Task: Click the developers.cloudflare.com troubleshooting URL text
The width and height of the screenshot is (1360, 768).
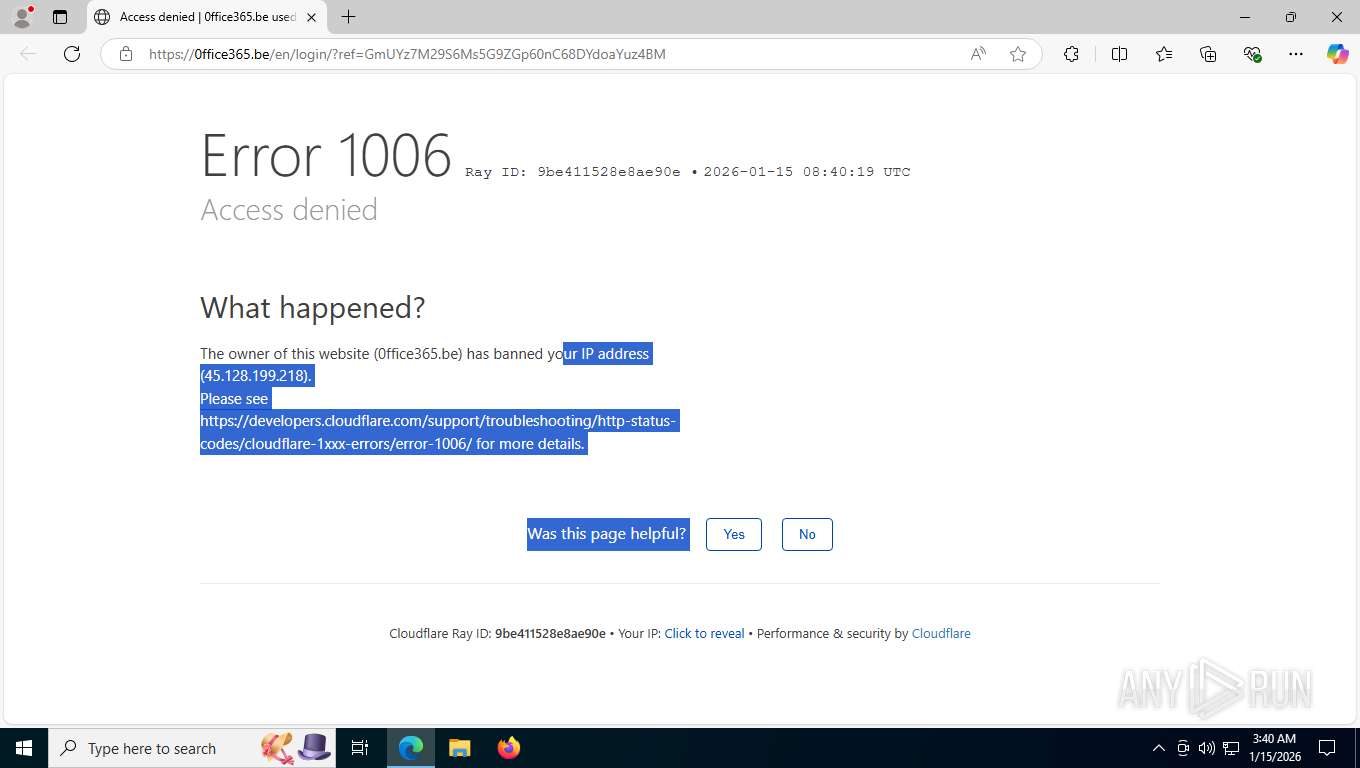Action: (438, 432)
